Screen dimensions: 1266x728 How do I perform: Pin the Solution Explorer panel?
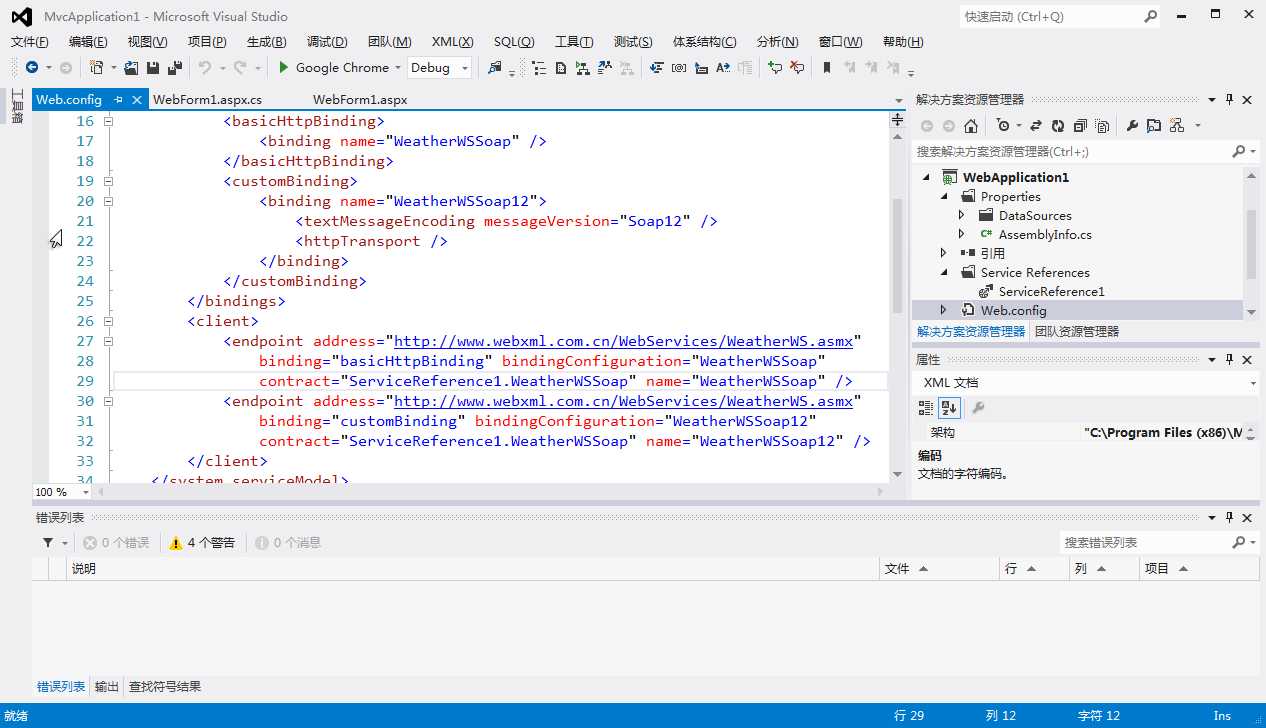[1230, 99]
